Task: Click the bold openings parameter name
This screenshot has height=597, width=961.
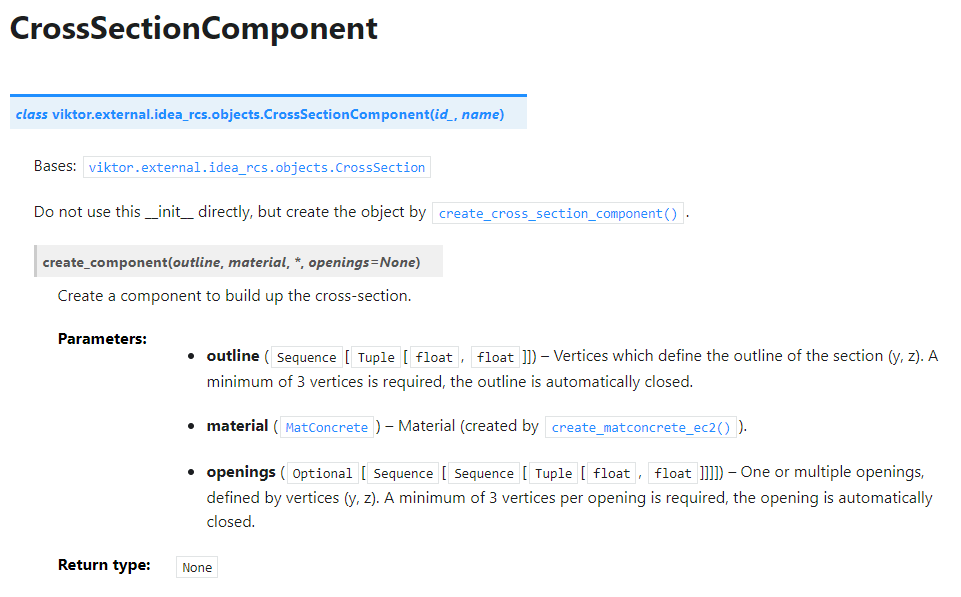Action: (x=241, y=473)
